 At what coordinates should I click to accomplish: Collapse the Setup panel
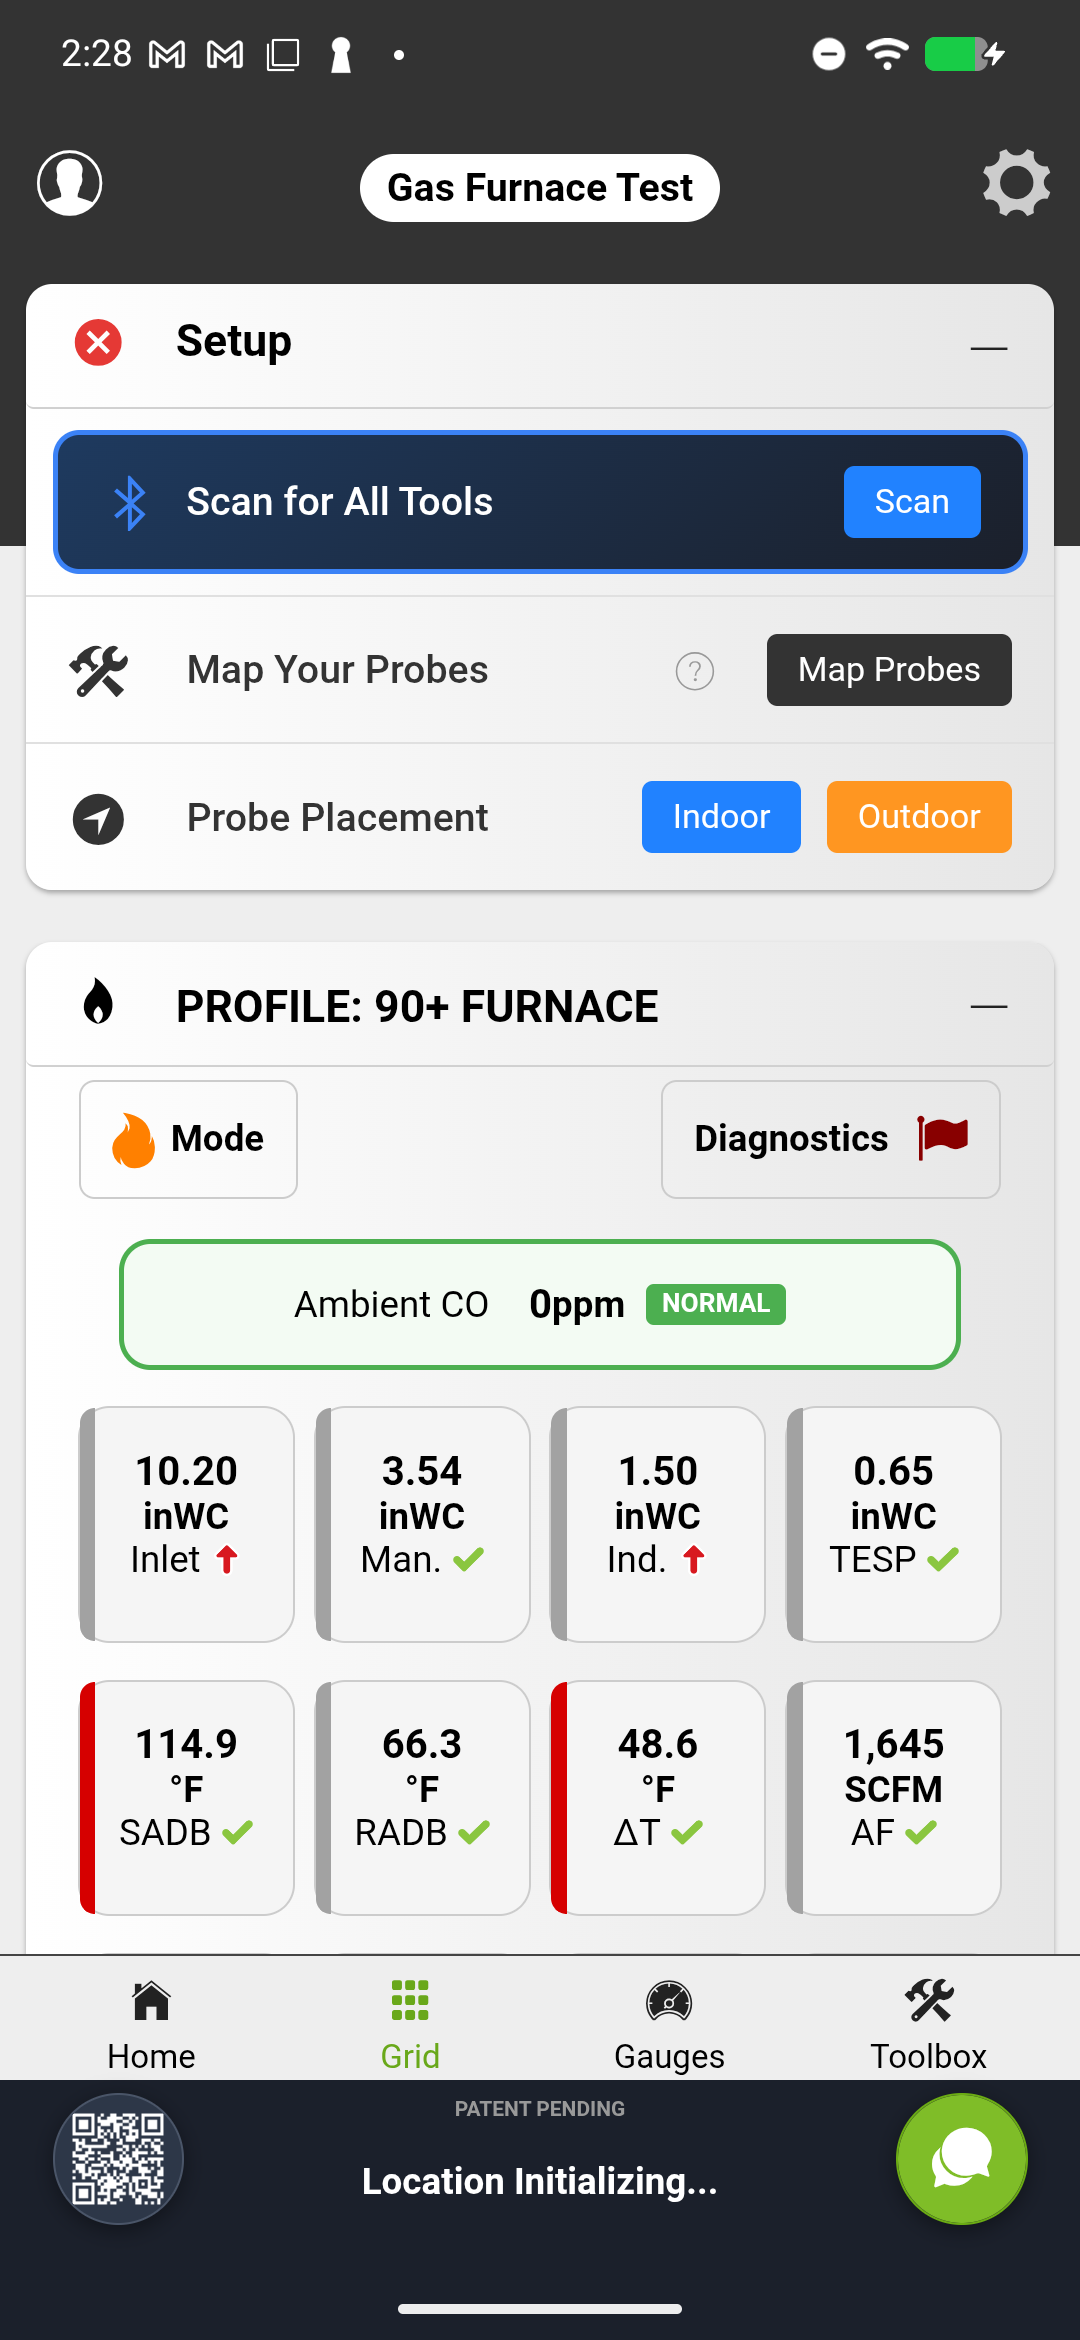tap(988, 347)
